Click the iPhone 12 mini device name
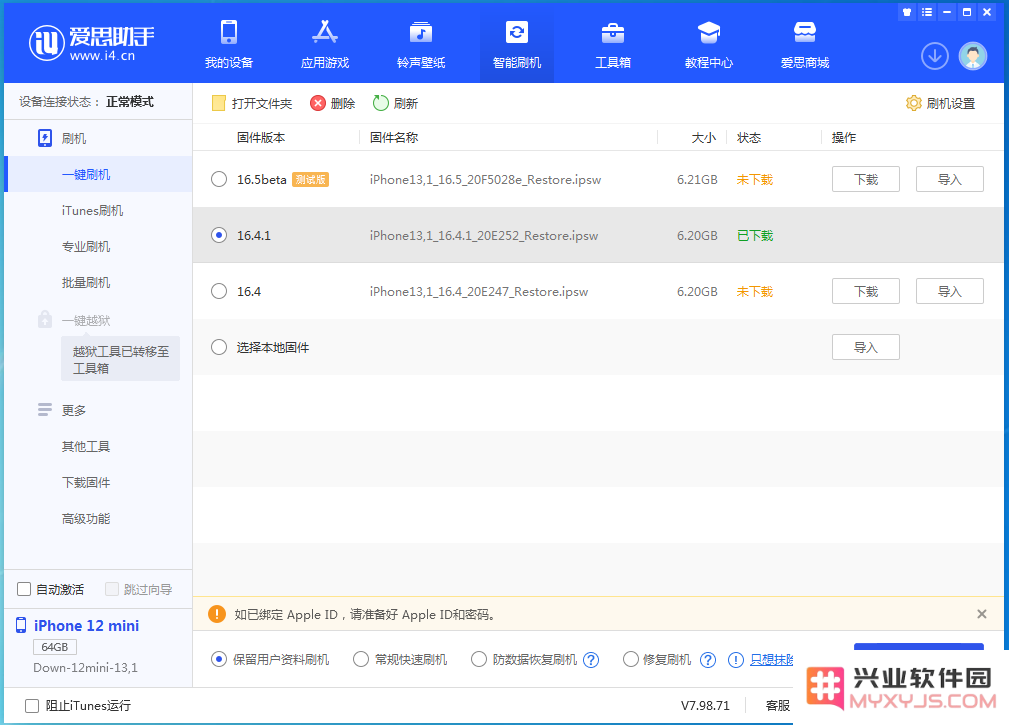 pyautogui.click(x=86, y=625)
